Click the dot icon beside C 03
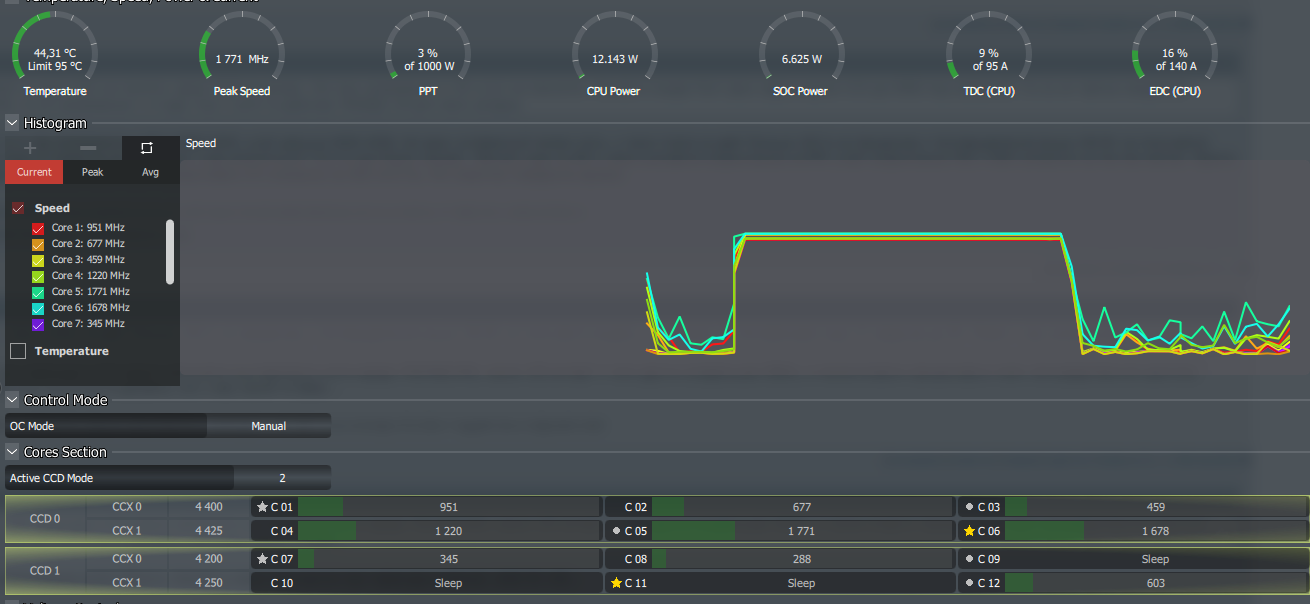The image size is (1310, 604). [969, 507]
